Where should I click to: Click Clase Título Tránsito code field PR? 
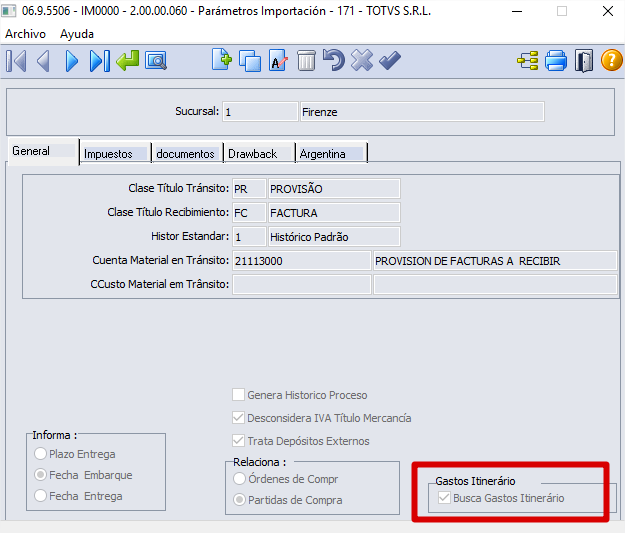[x=249, y=189]
